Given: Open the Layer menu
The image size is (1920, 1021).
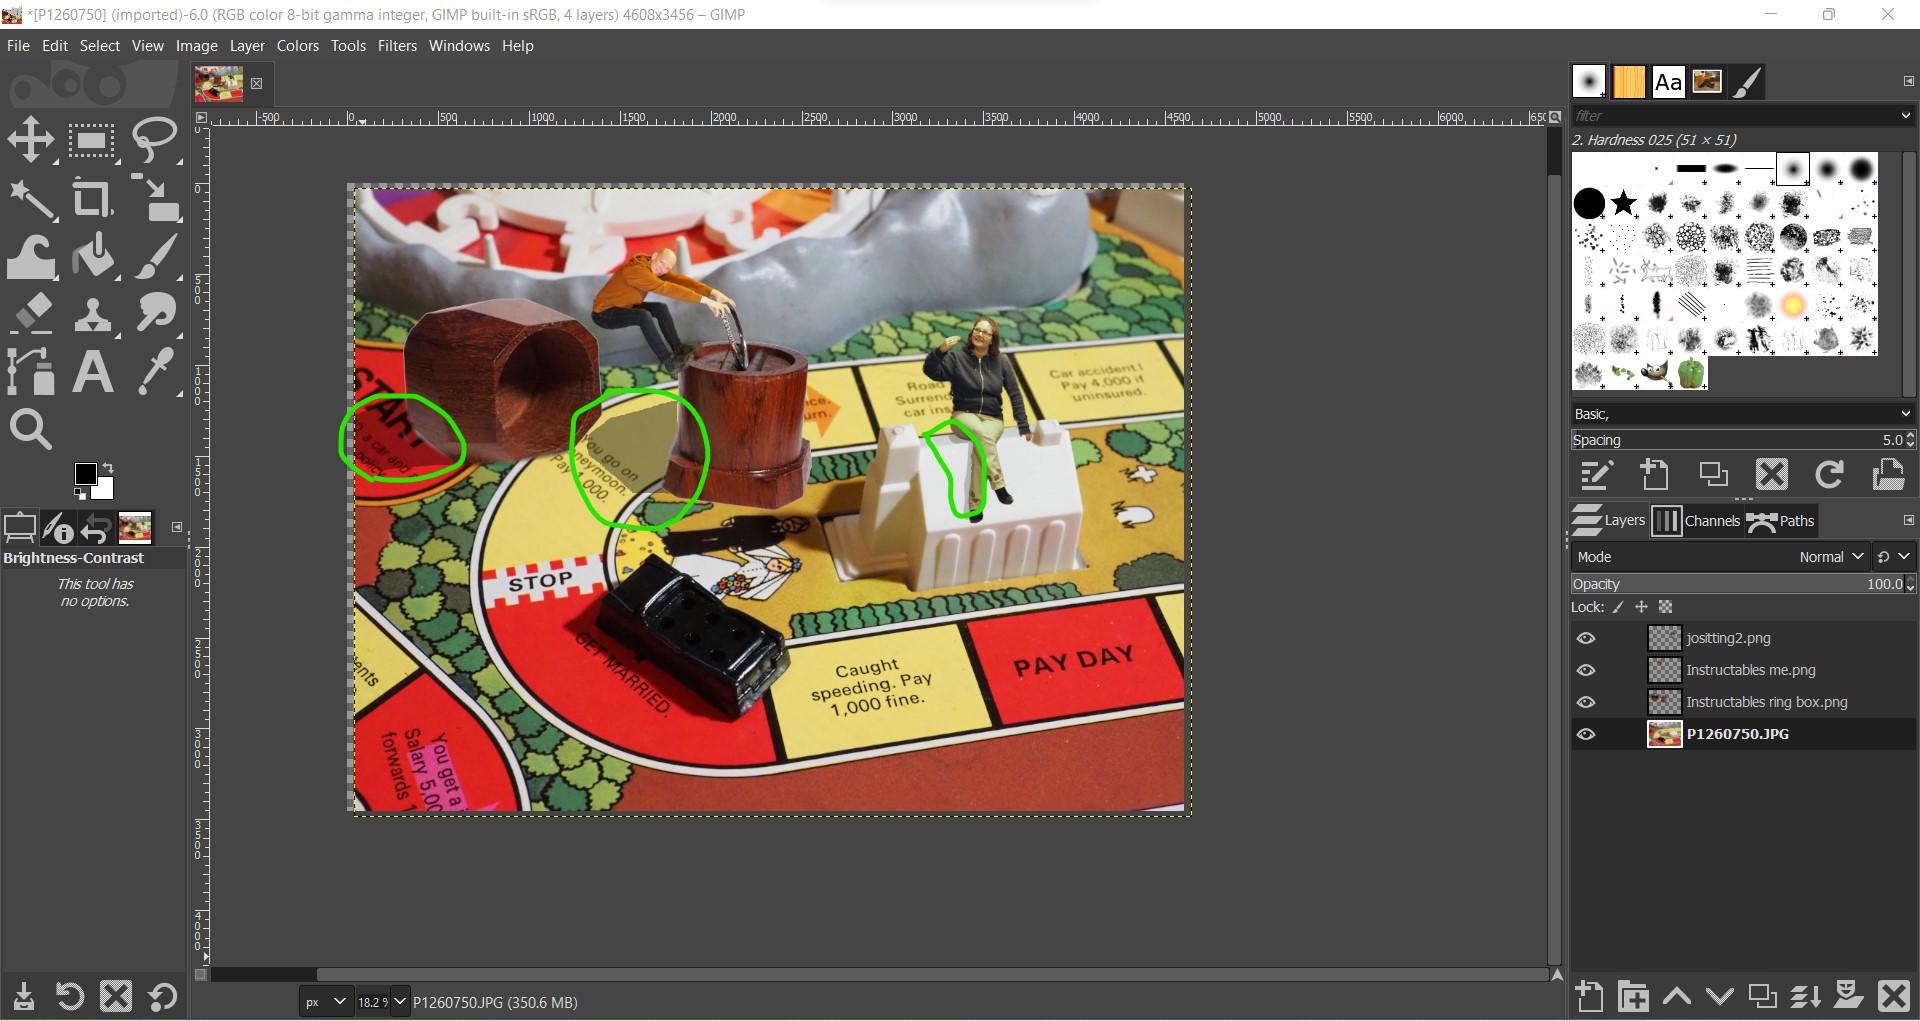Looking at the screenshot, I should 247,46.
